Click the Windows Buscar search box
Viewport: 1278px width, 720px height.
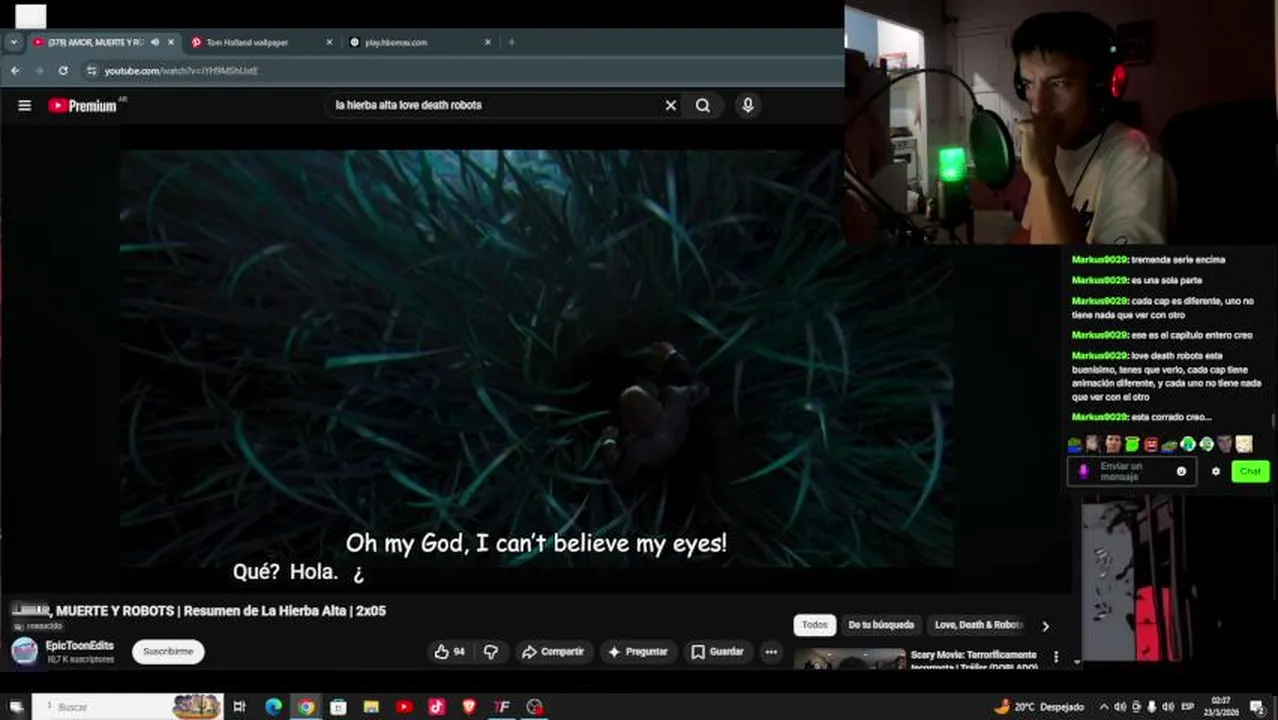coord(127,707)
